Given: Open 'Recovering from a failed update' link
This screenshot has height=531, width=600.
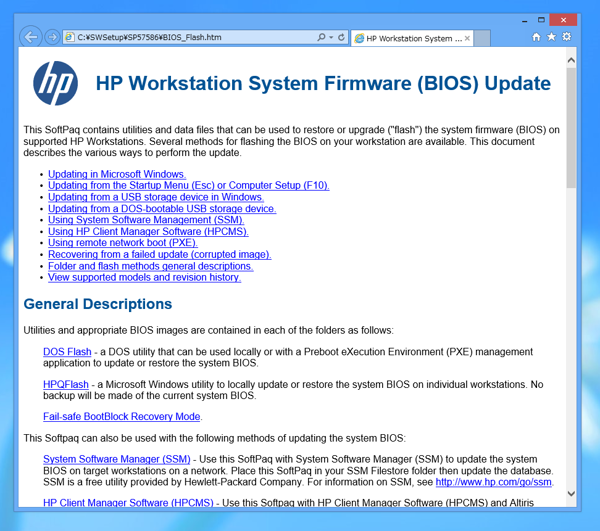Looking at the screenshot, I should coord(160,254).
